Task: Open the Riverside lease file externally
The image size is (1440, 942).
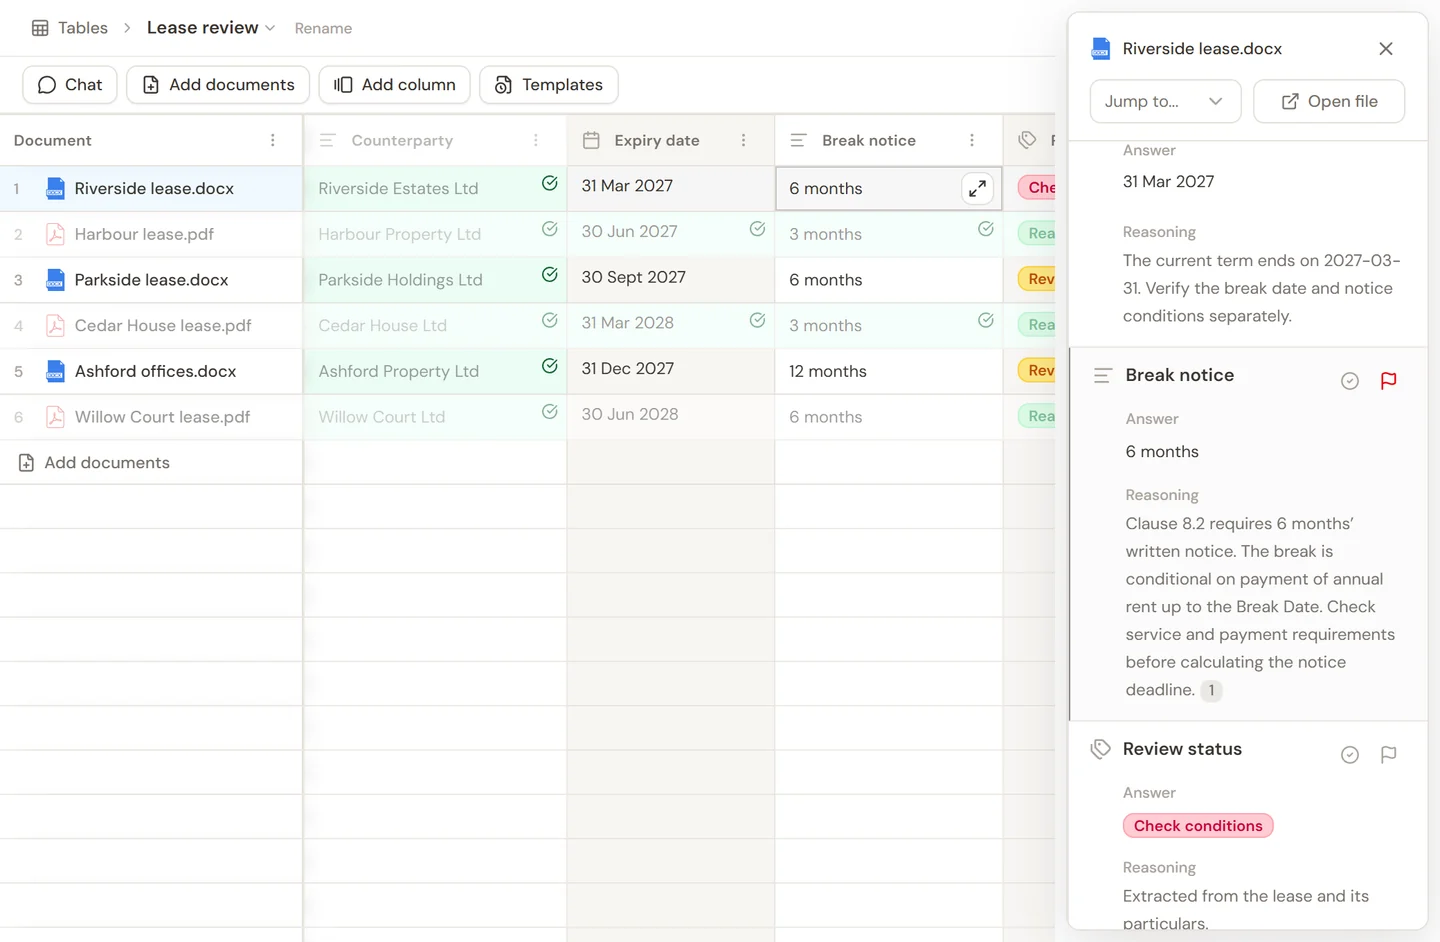Action: click(x=1329, y=101)
